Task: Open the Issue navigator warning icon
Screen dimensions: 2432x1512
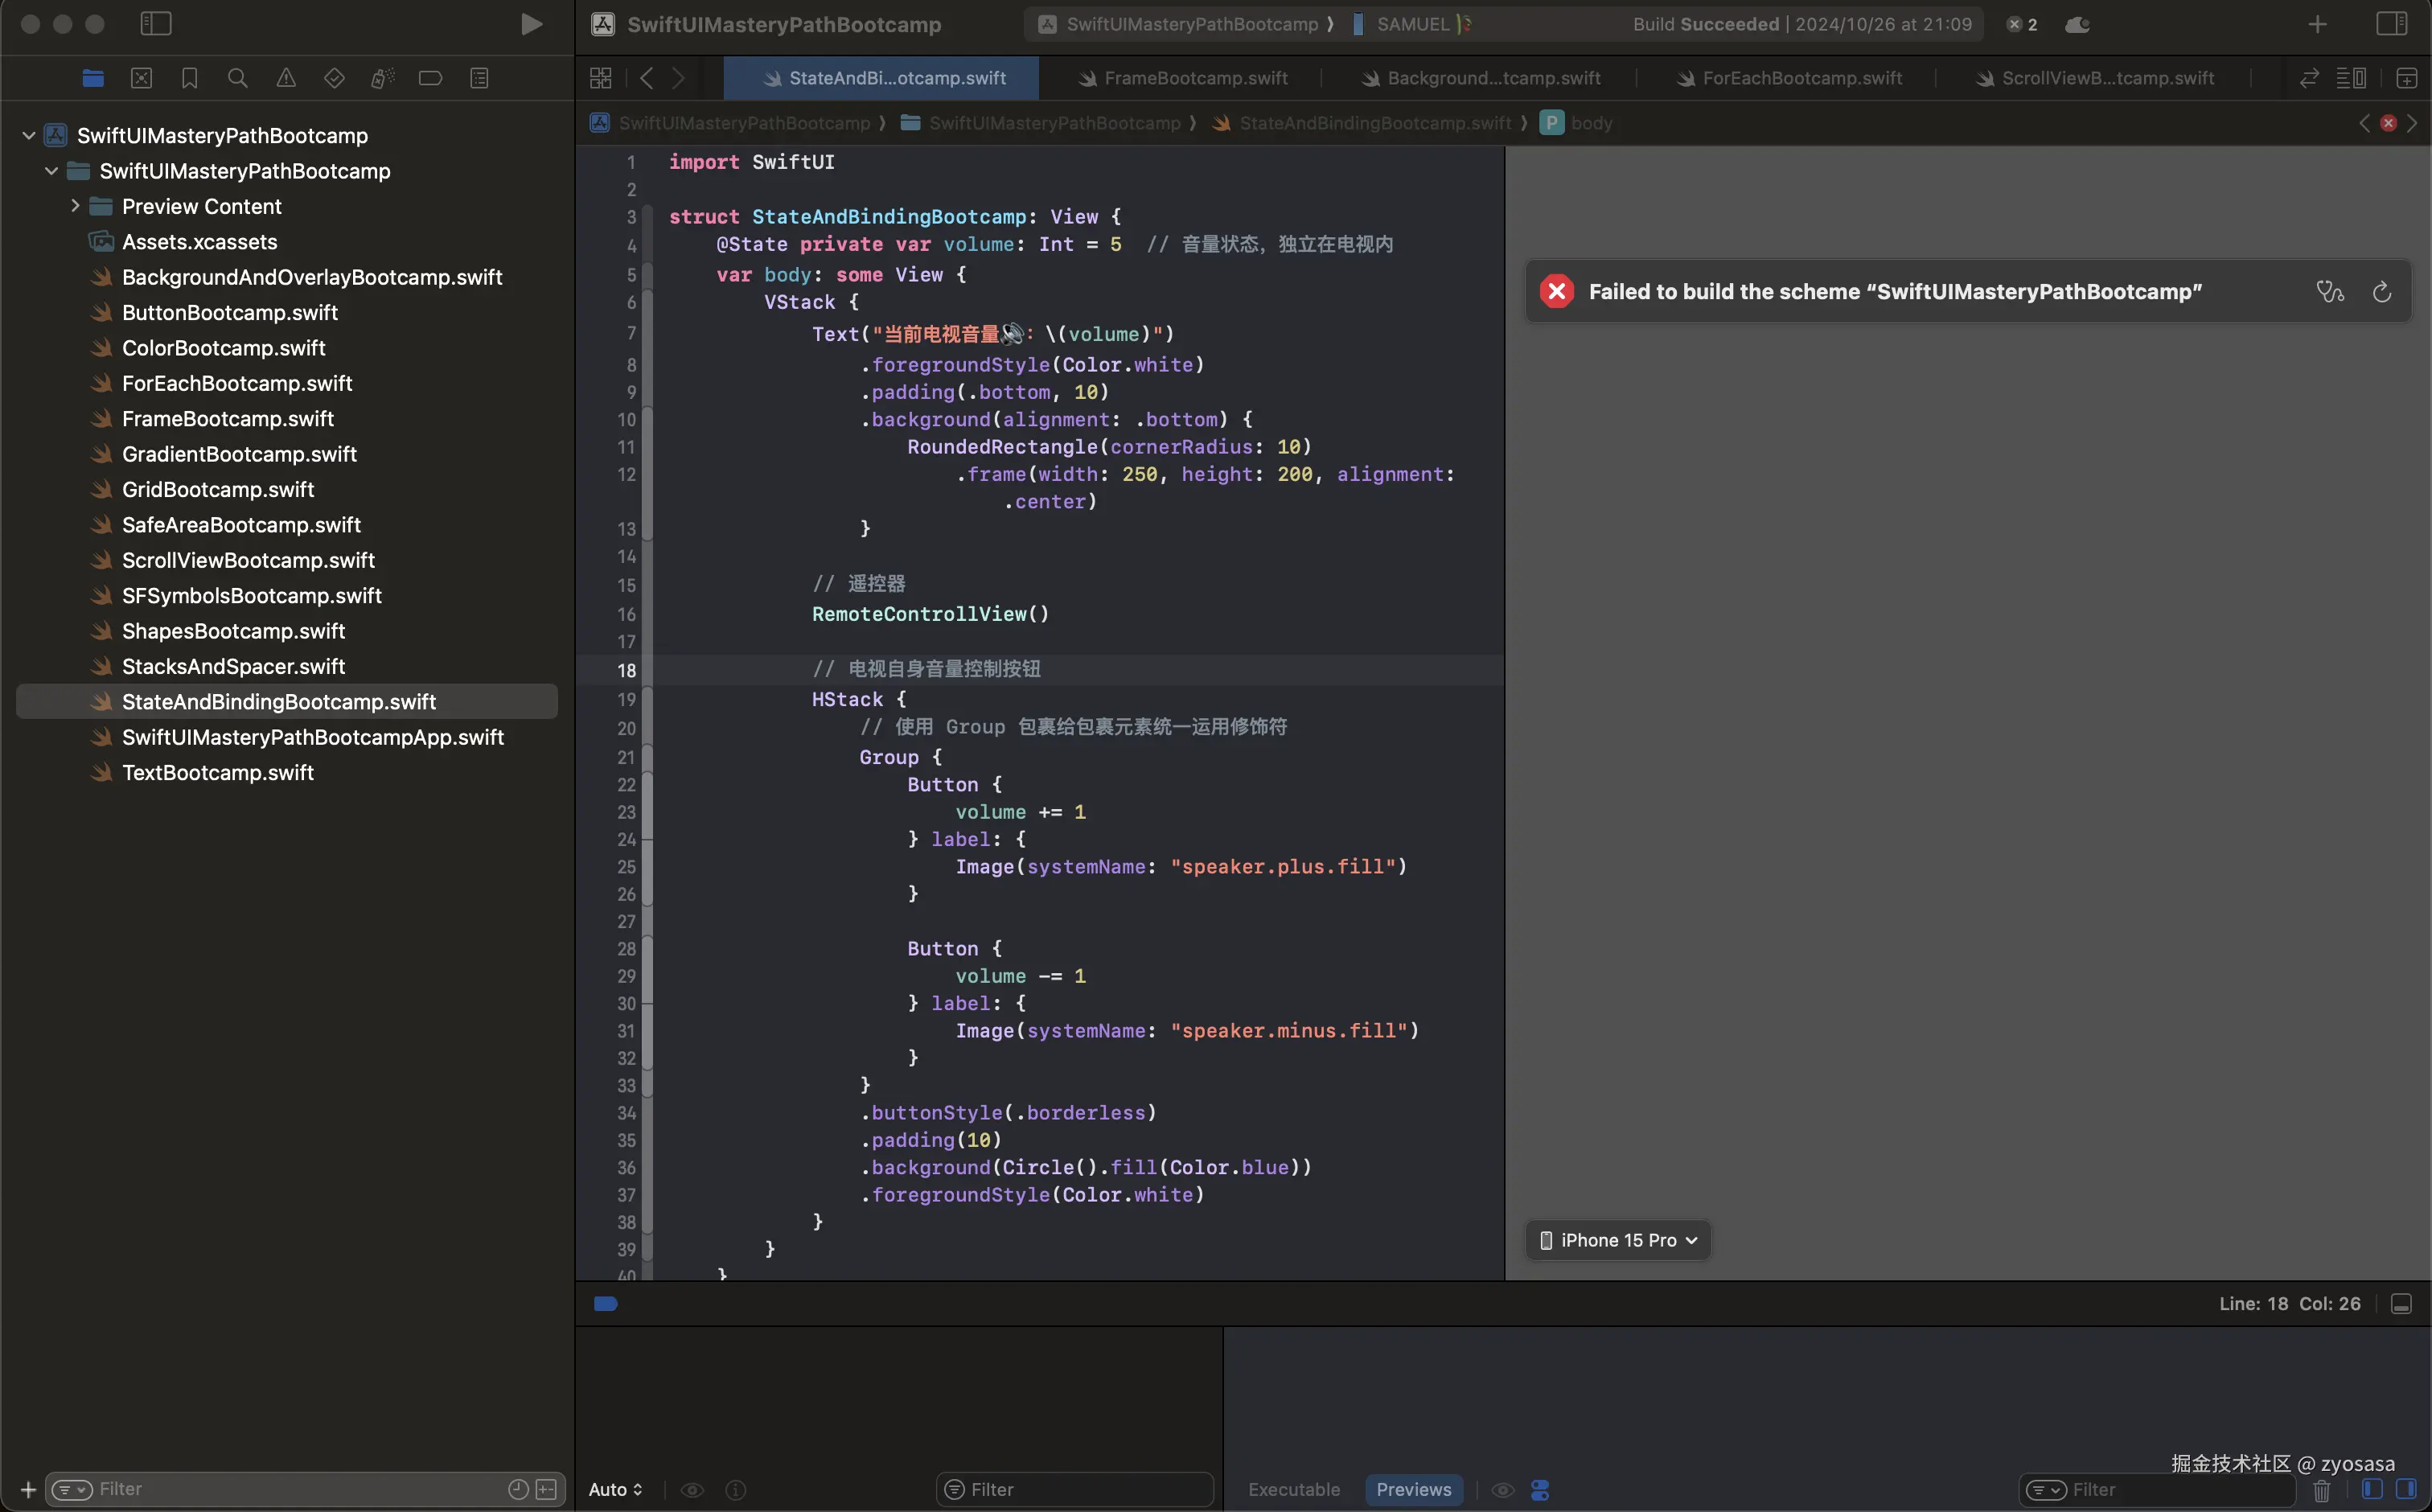Action: pyautogui.click(x=286, y=78)
